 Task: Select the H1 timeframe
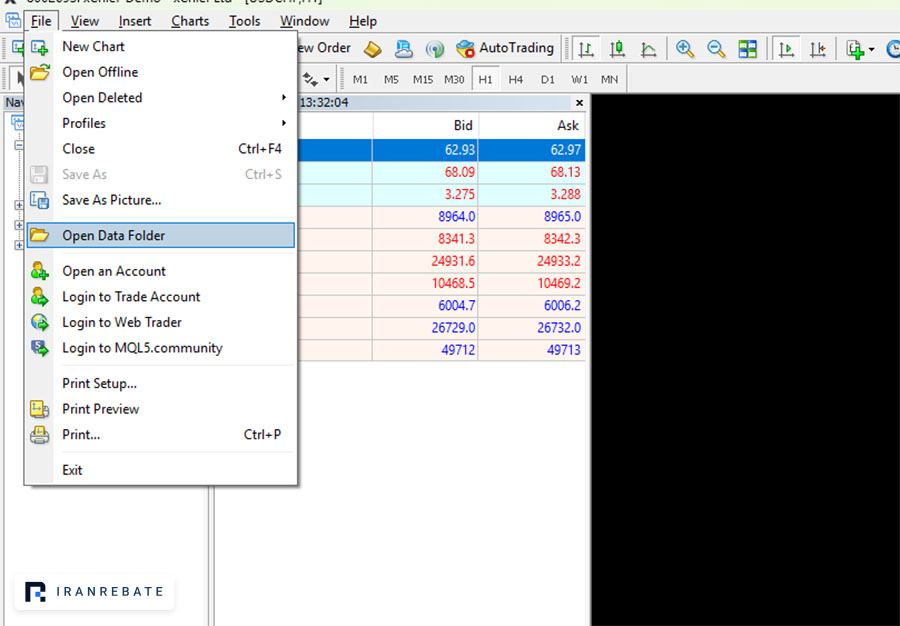486,79
